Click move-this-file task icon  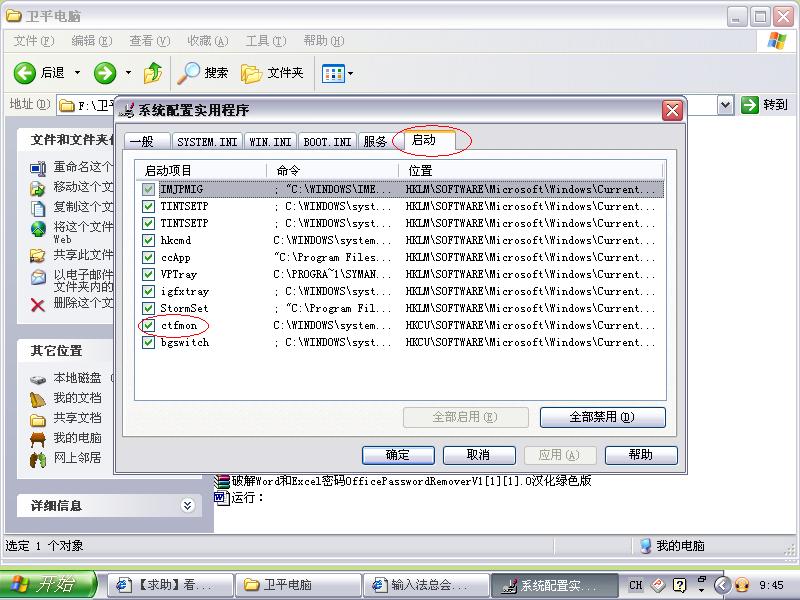(x=38, y=188)
